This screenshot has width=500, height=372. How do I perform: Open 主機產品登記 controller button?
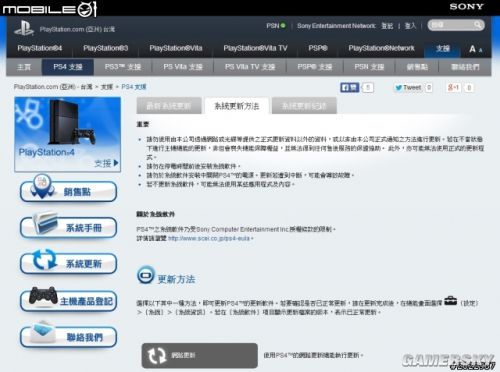[68, 299]
